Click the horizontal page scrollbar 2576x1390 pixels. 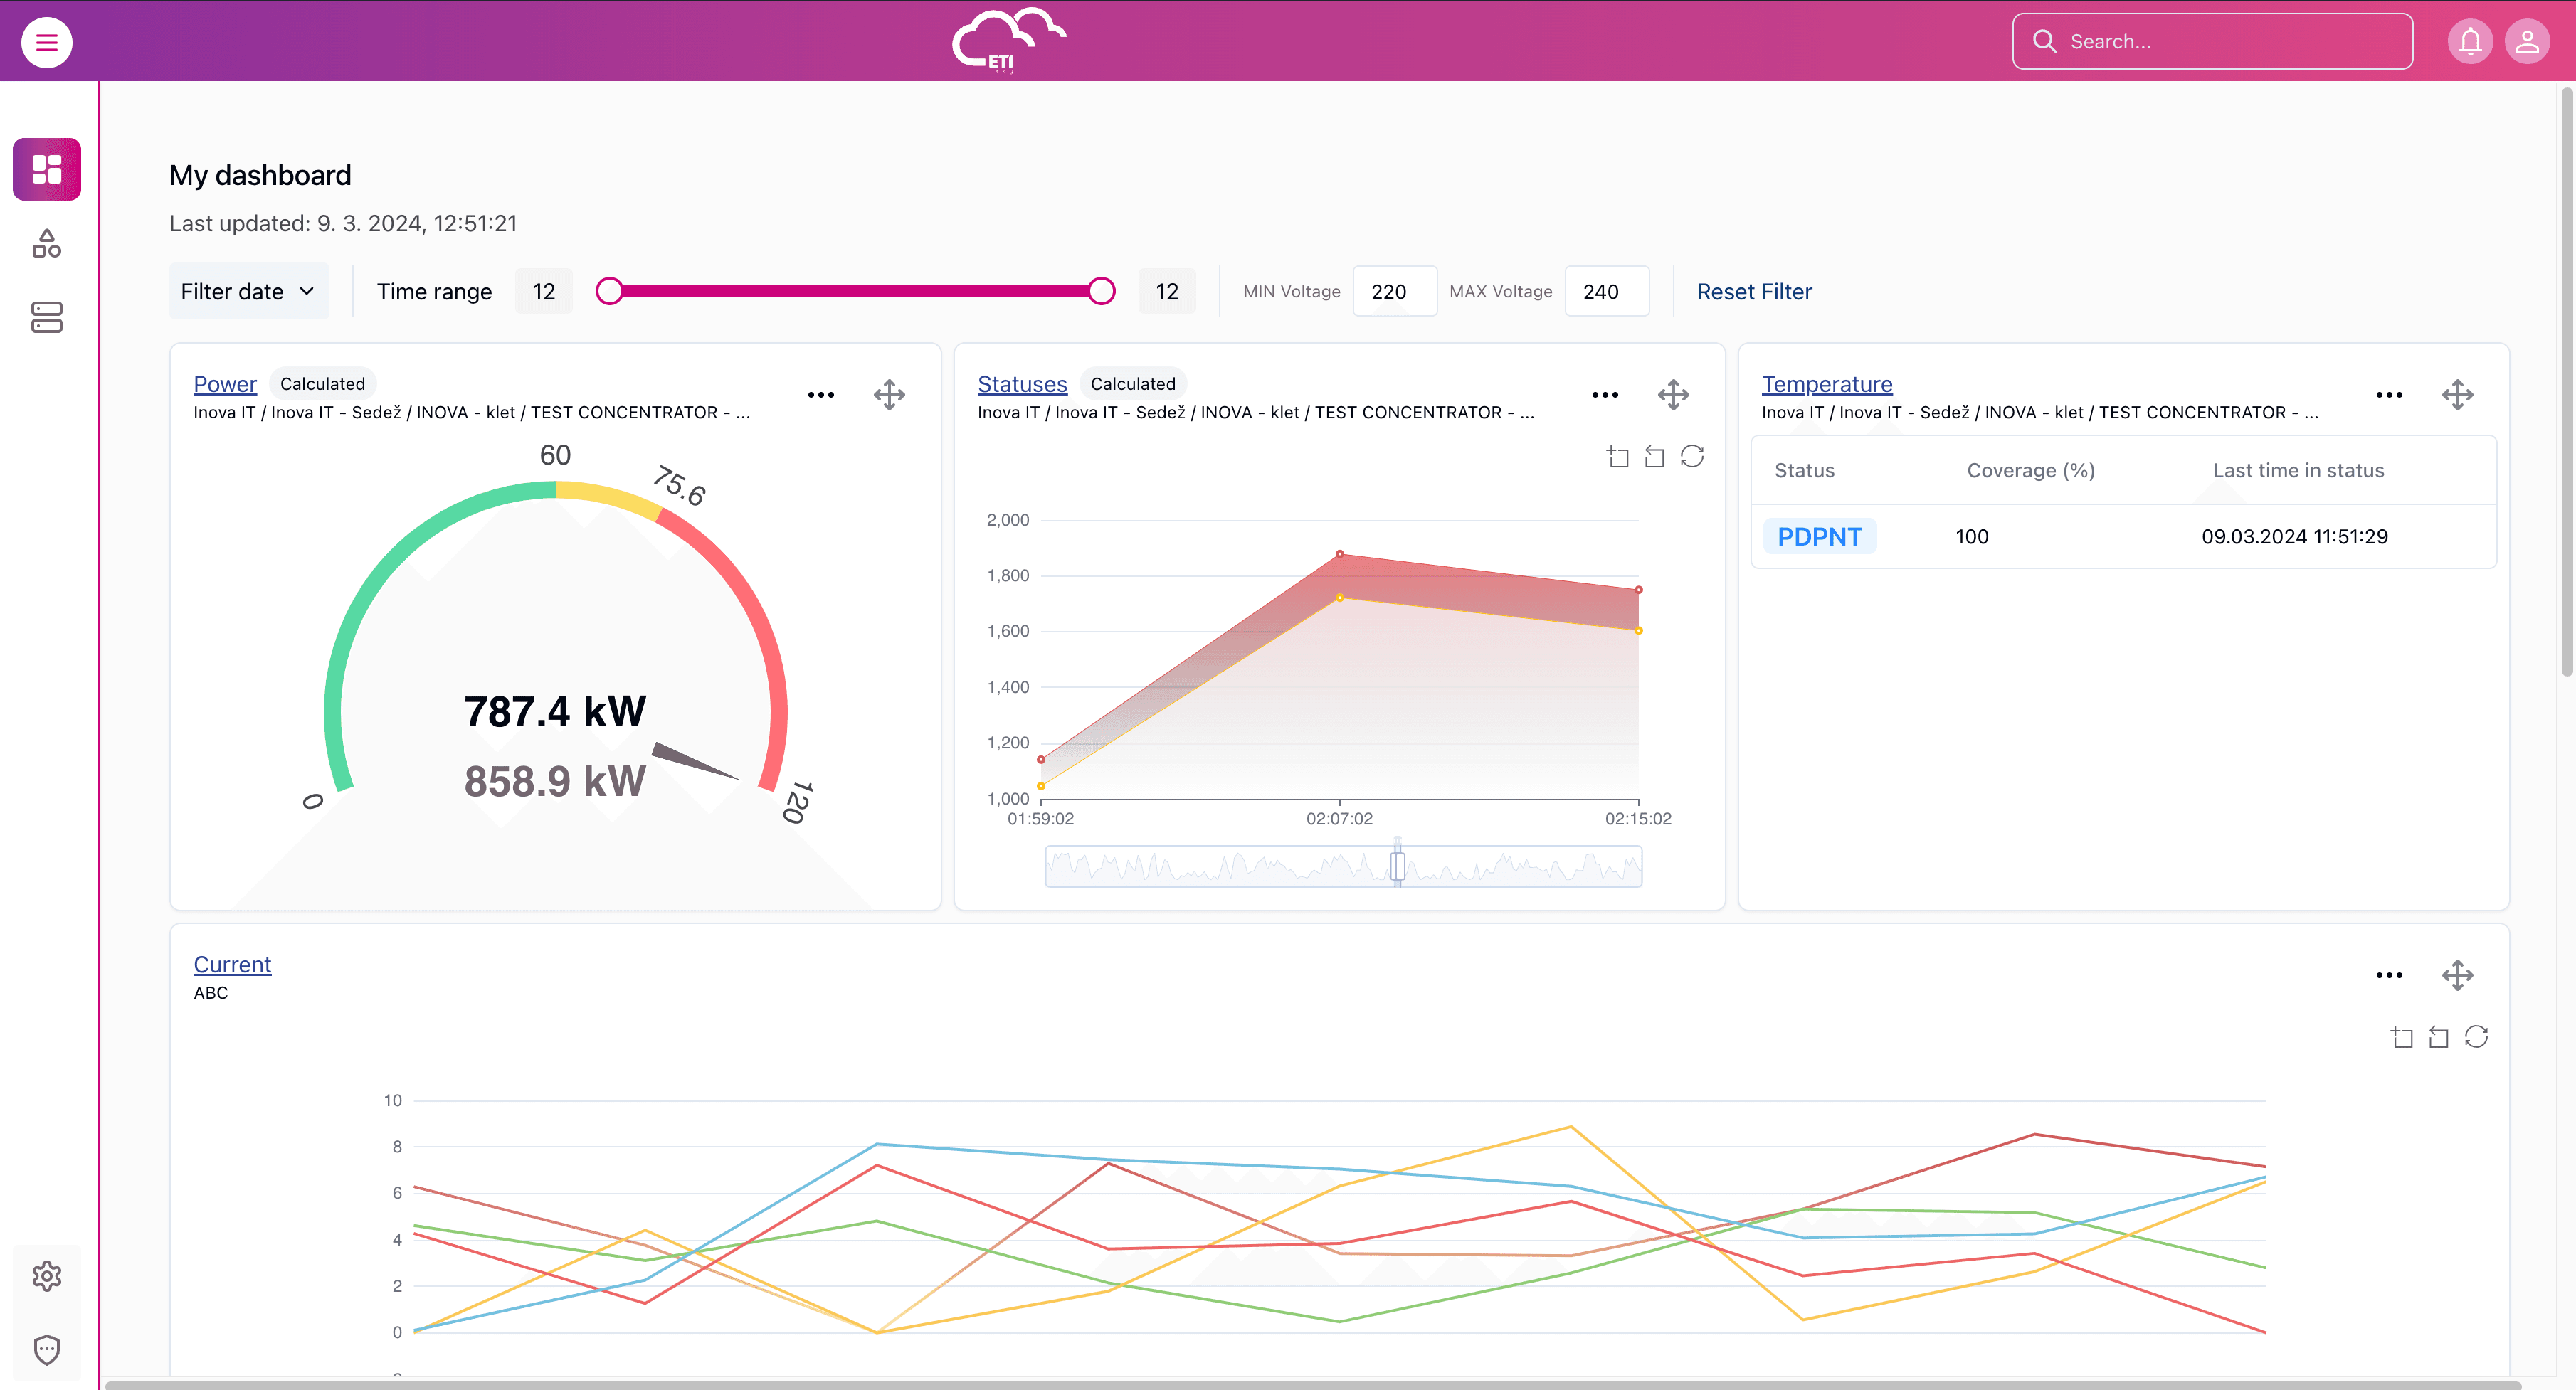point(1313,1384)
